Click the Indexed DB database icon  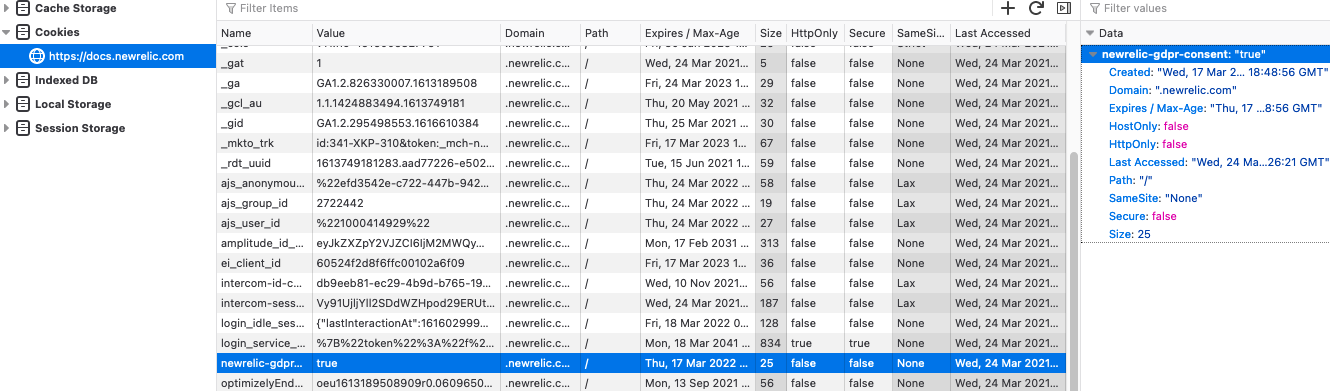pos(22,80)
